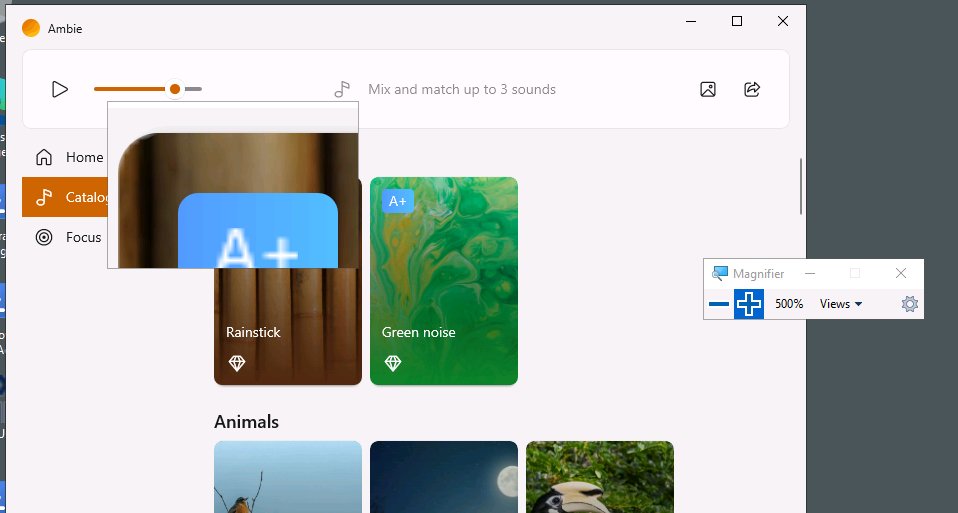Click the share icon in Ambie
The width and height of the screenshot is (958, 513).
[752, 89]
